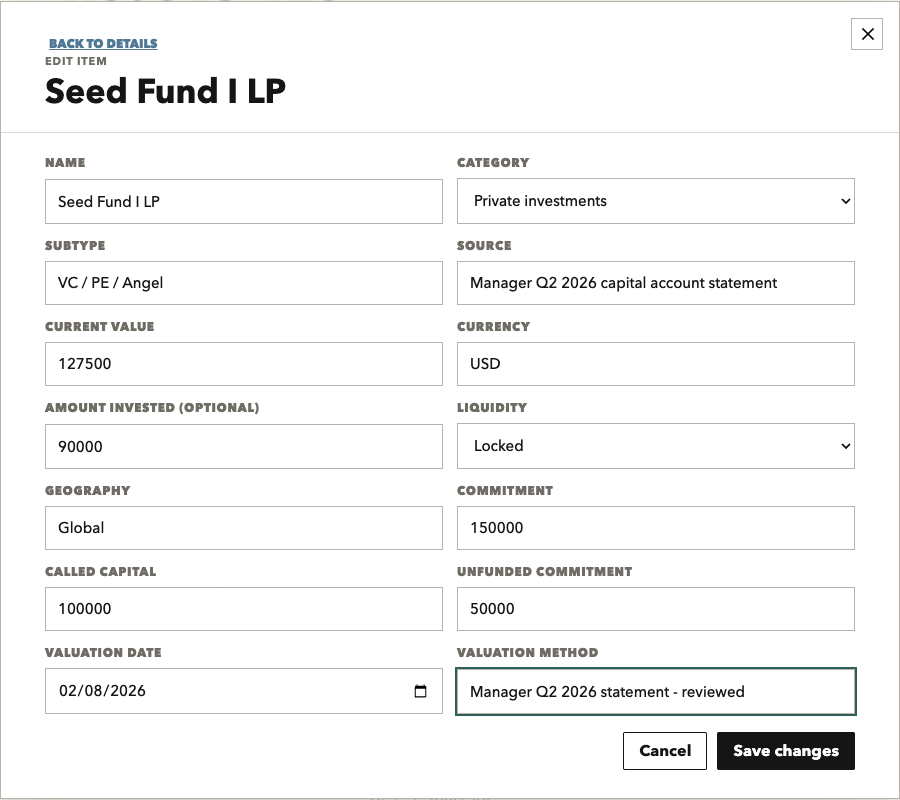Edit the Subtype field VC / PE / Angel
Viewport: 900px width, 800px height.
244,283
